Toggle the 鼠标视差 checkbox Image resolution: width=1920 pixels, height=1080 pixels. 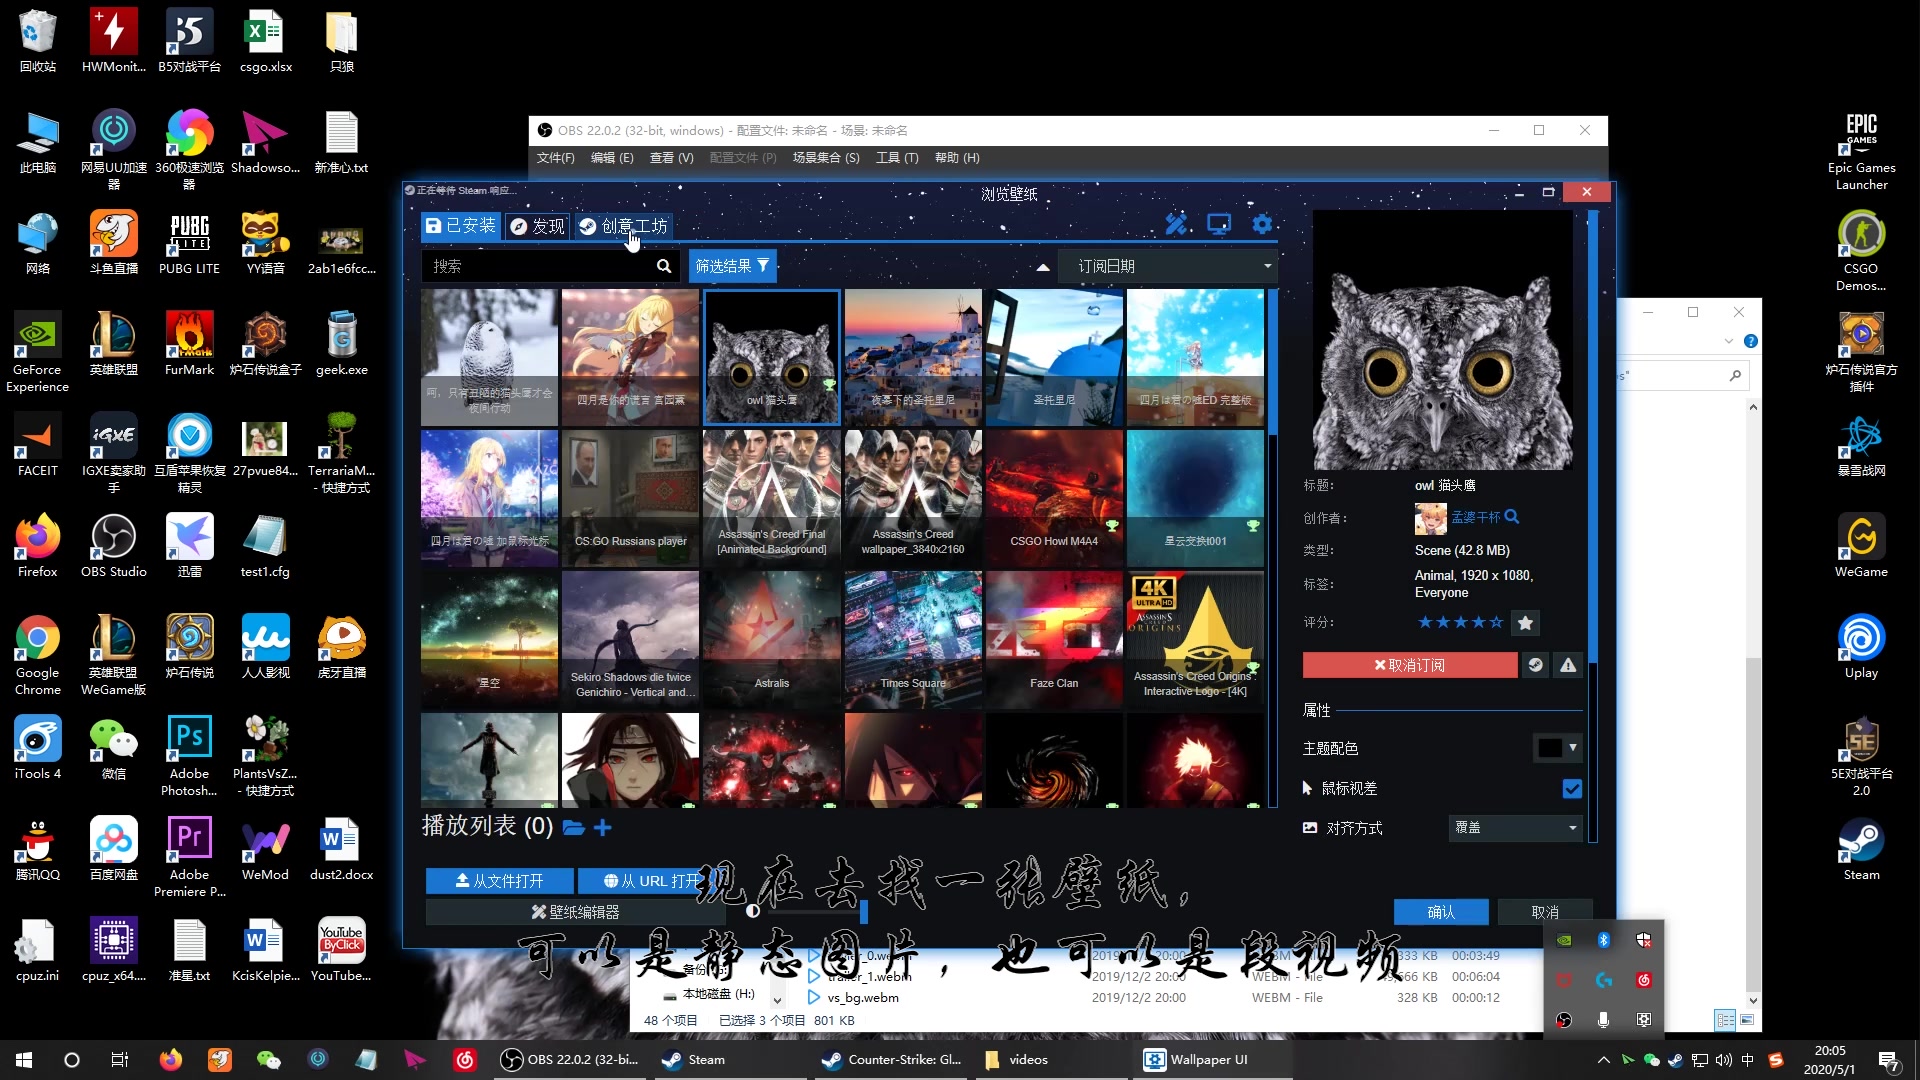pyautogui.click(x=1572, y=789)
